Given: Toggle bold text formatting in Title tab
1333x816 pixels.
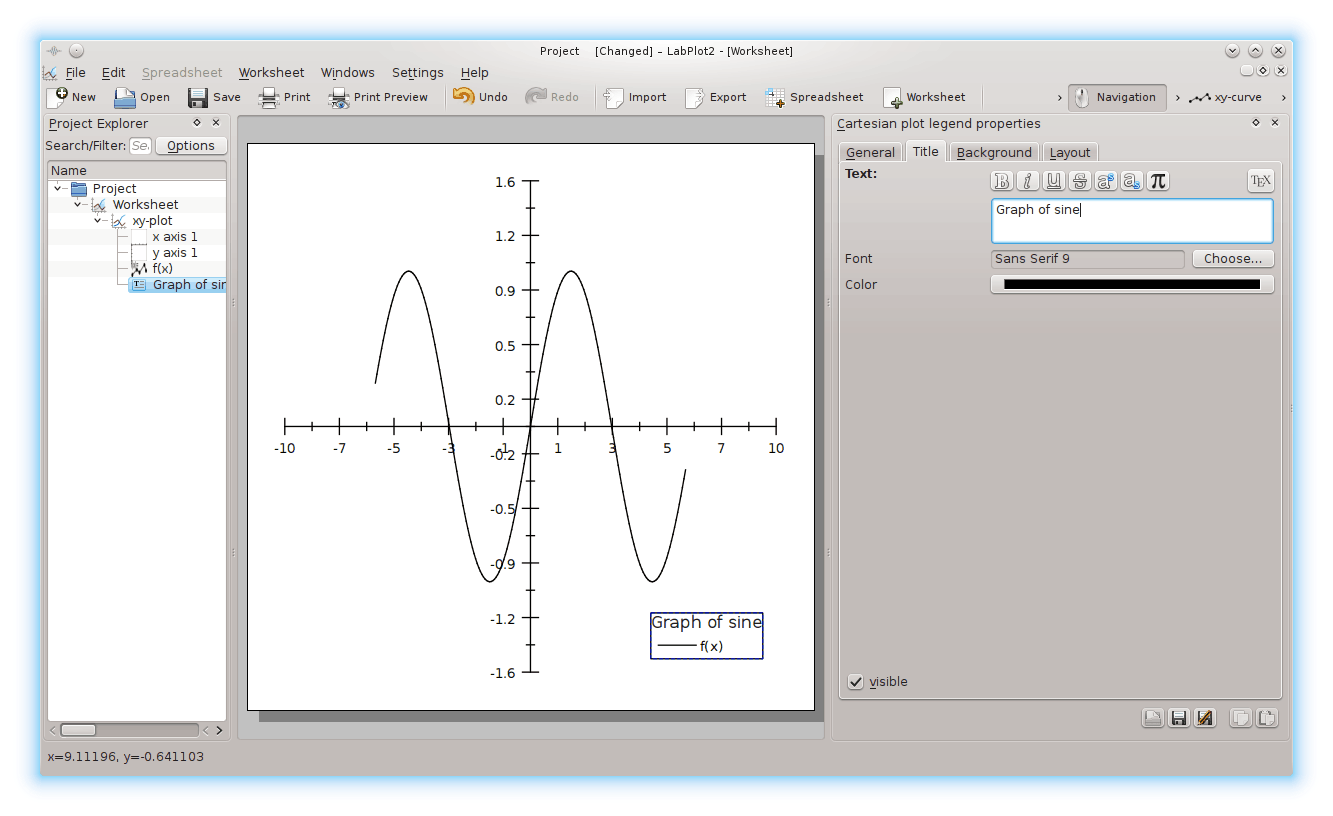Looking at the screenshot, I should [x=1001, y=181].
